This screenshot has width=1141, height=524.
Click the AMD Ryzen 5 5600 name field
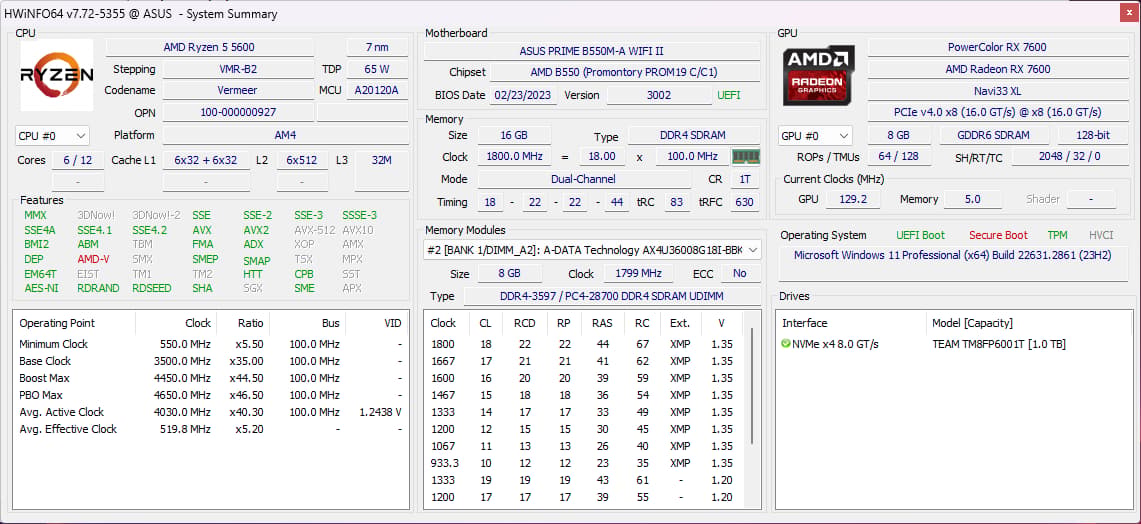click(x=210, y=47)
